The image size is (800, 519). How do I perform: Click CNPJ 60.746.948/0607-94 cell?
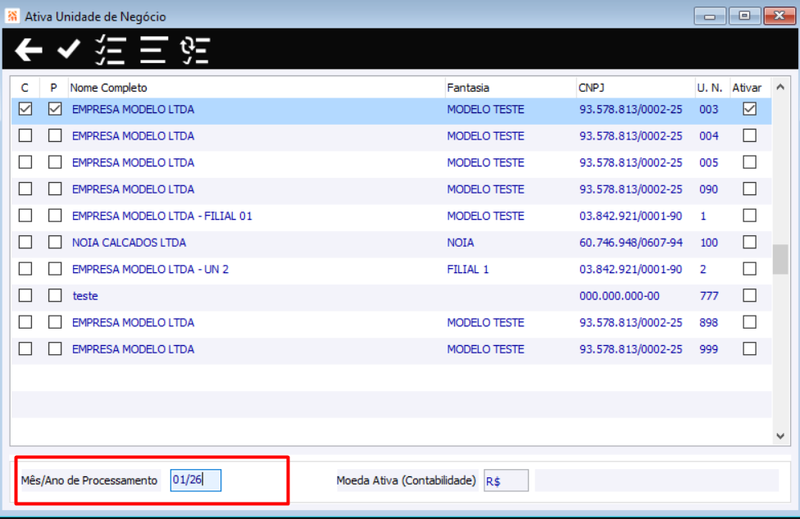click(x=631, y=242)
